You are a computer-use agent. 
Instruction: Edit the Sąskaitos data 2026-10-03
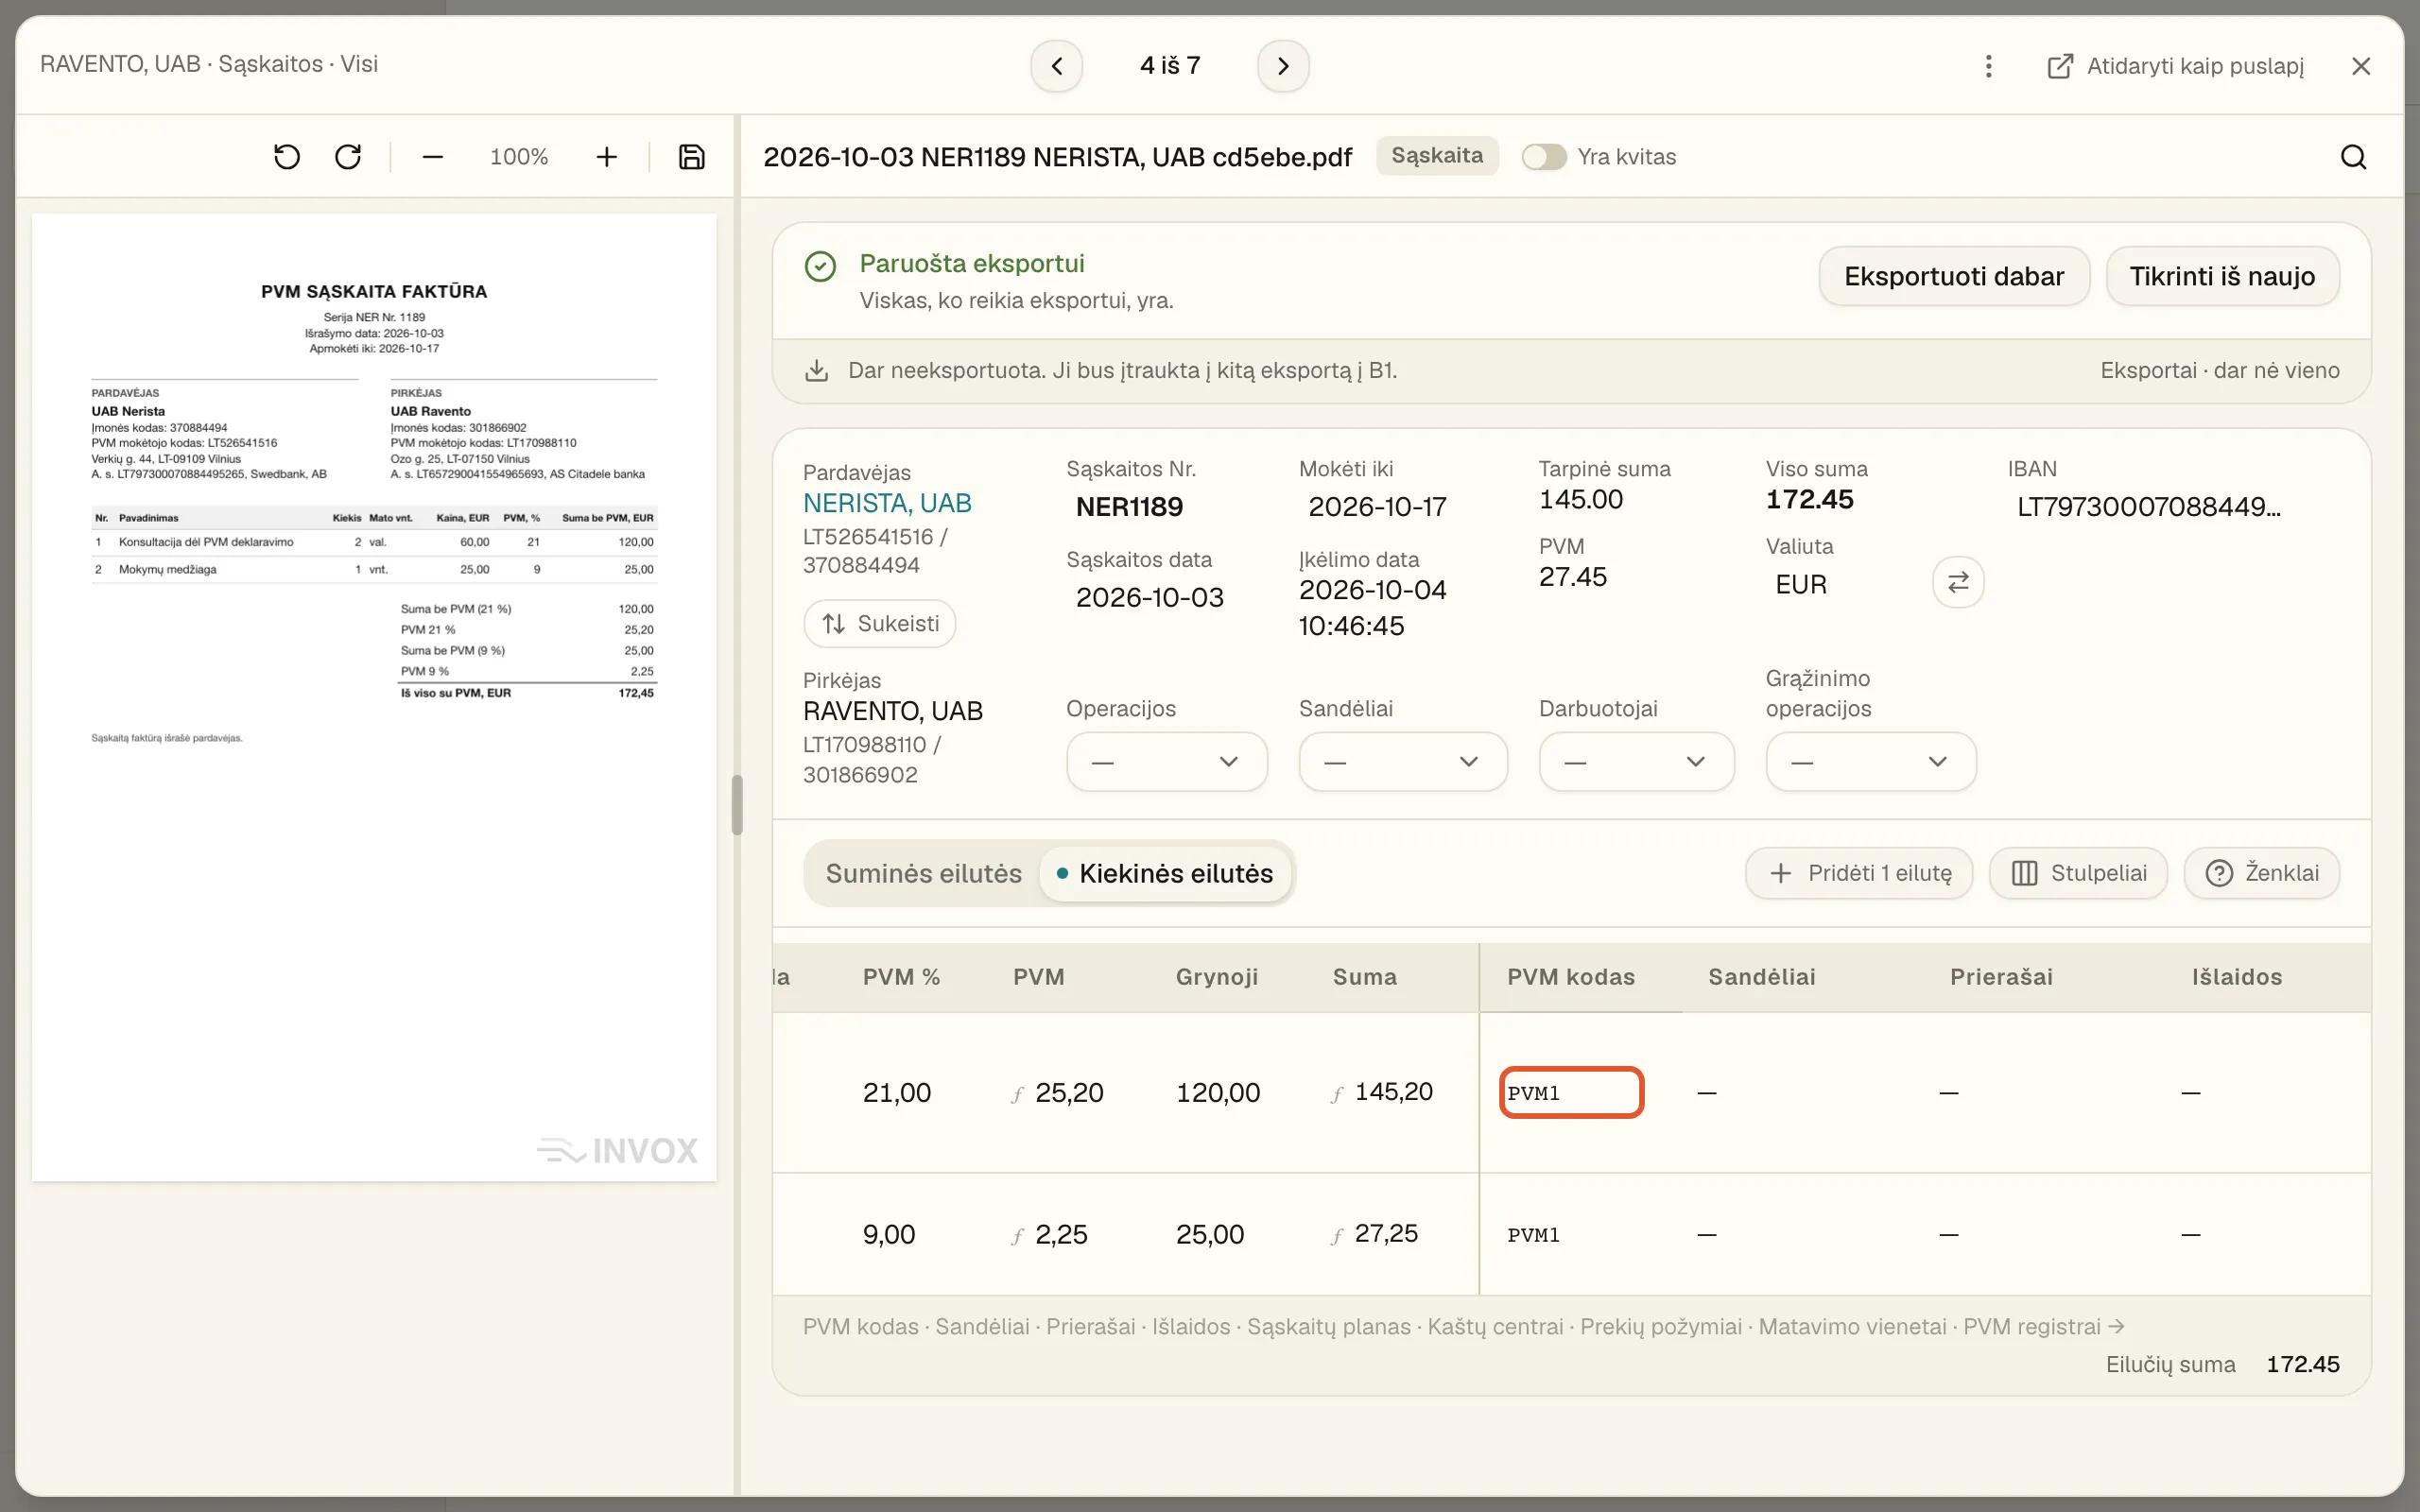point(1150,597)
